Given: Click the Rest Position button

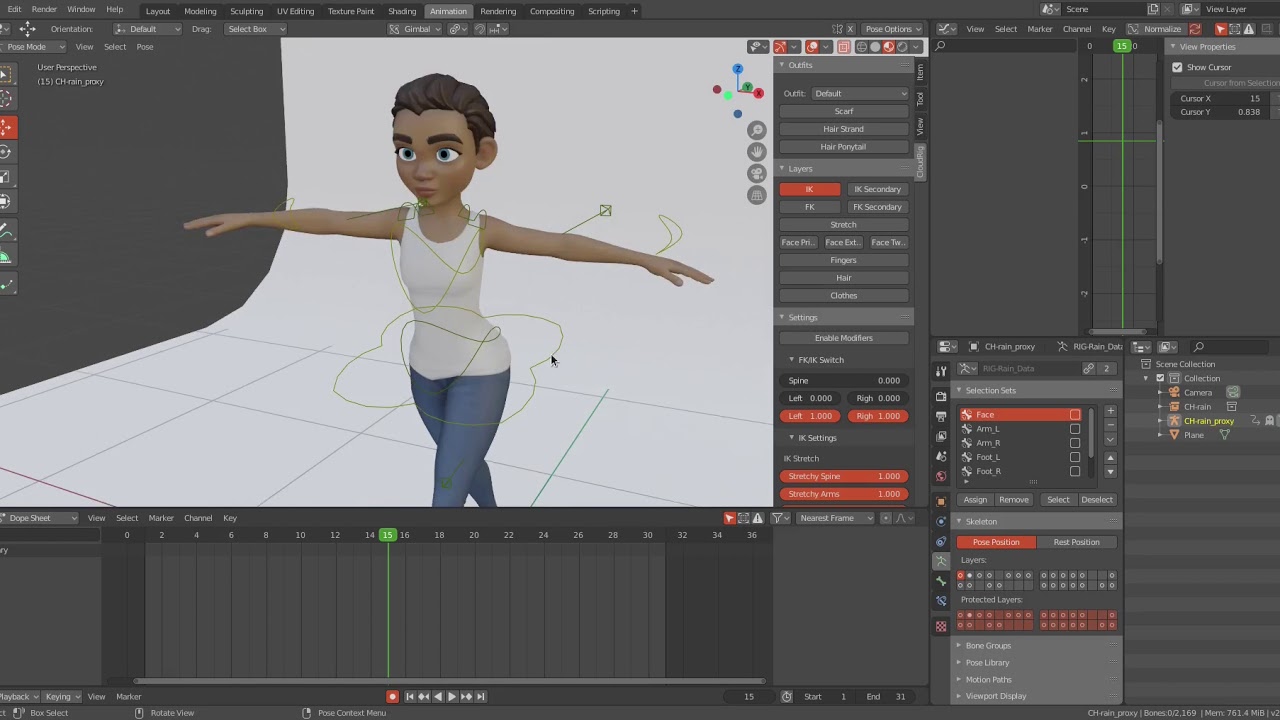Looking at the screenshot, I should pos(1076,542).
